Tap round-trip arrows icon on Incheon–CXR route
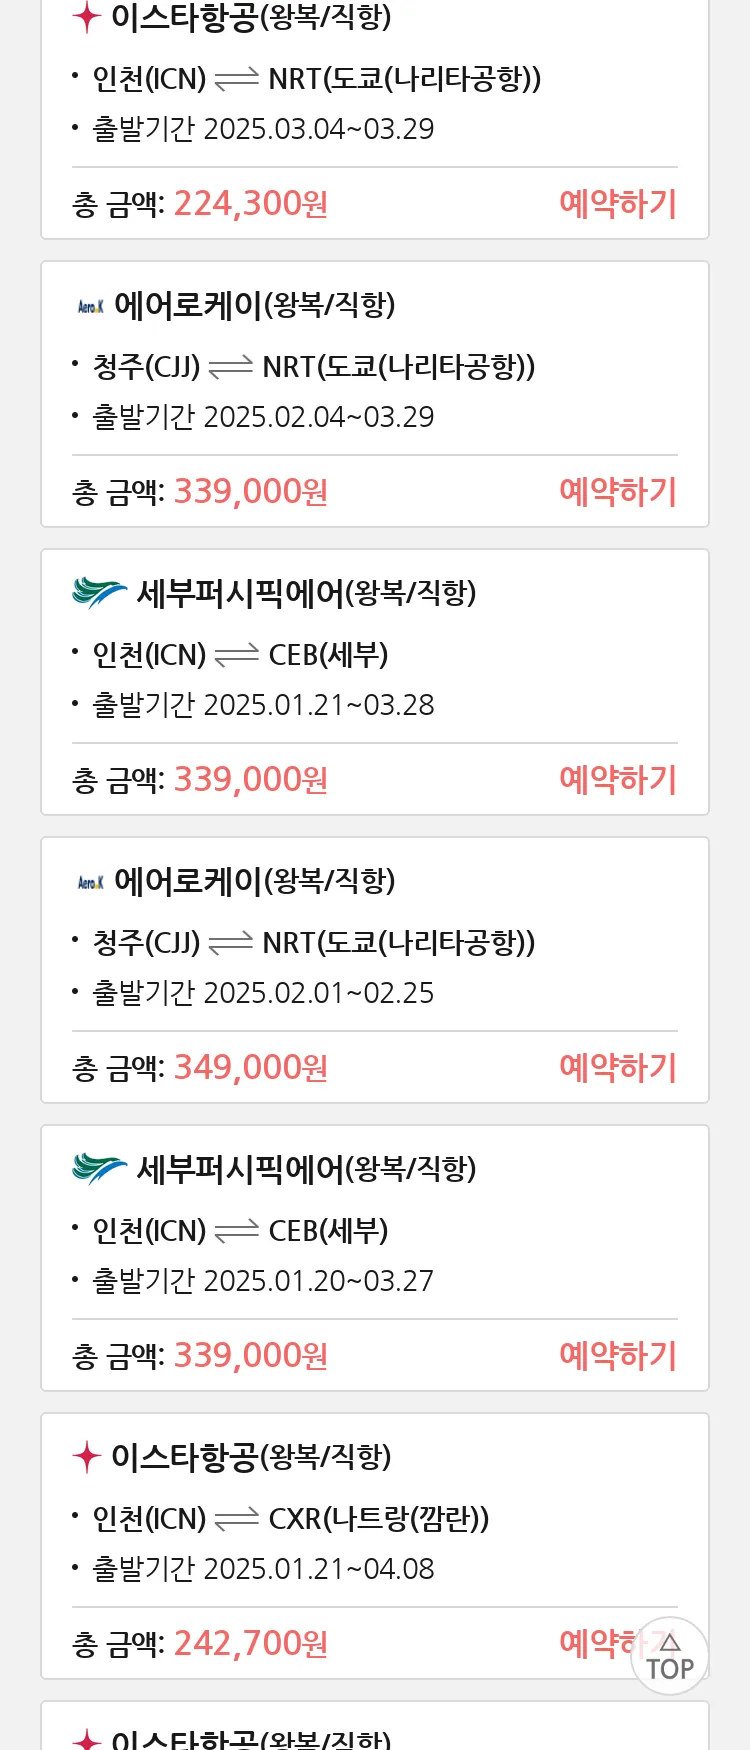Image resolution: width=750 pixels, height=1750 pixels. 237,1520
